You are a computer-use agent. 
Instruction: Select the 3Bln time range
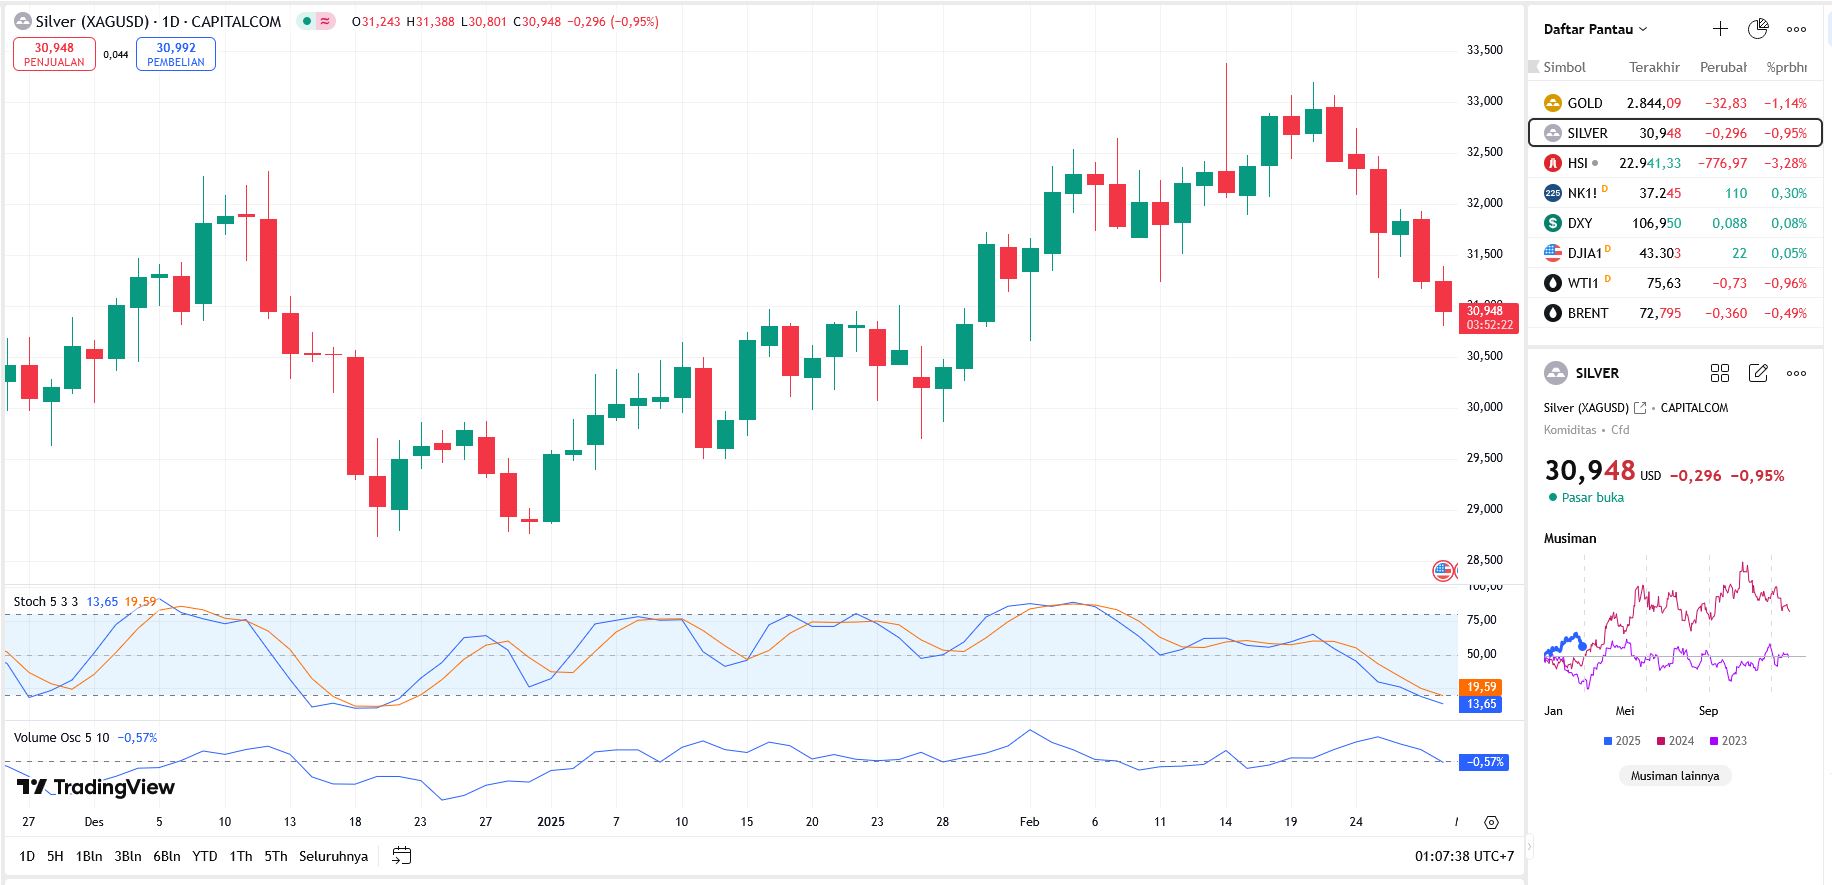128,856
